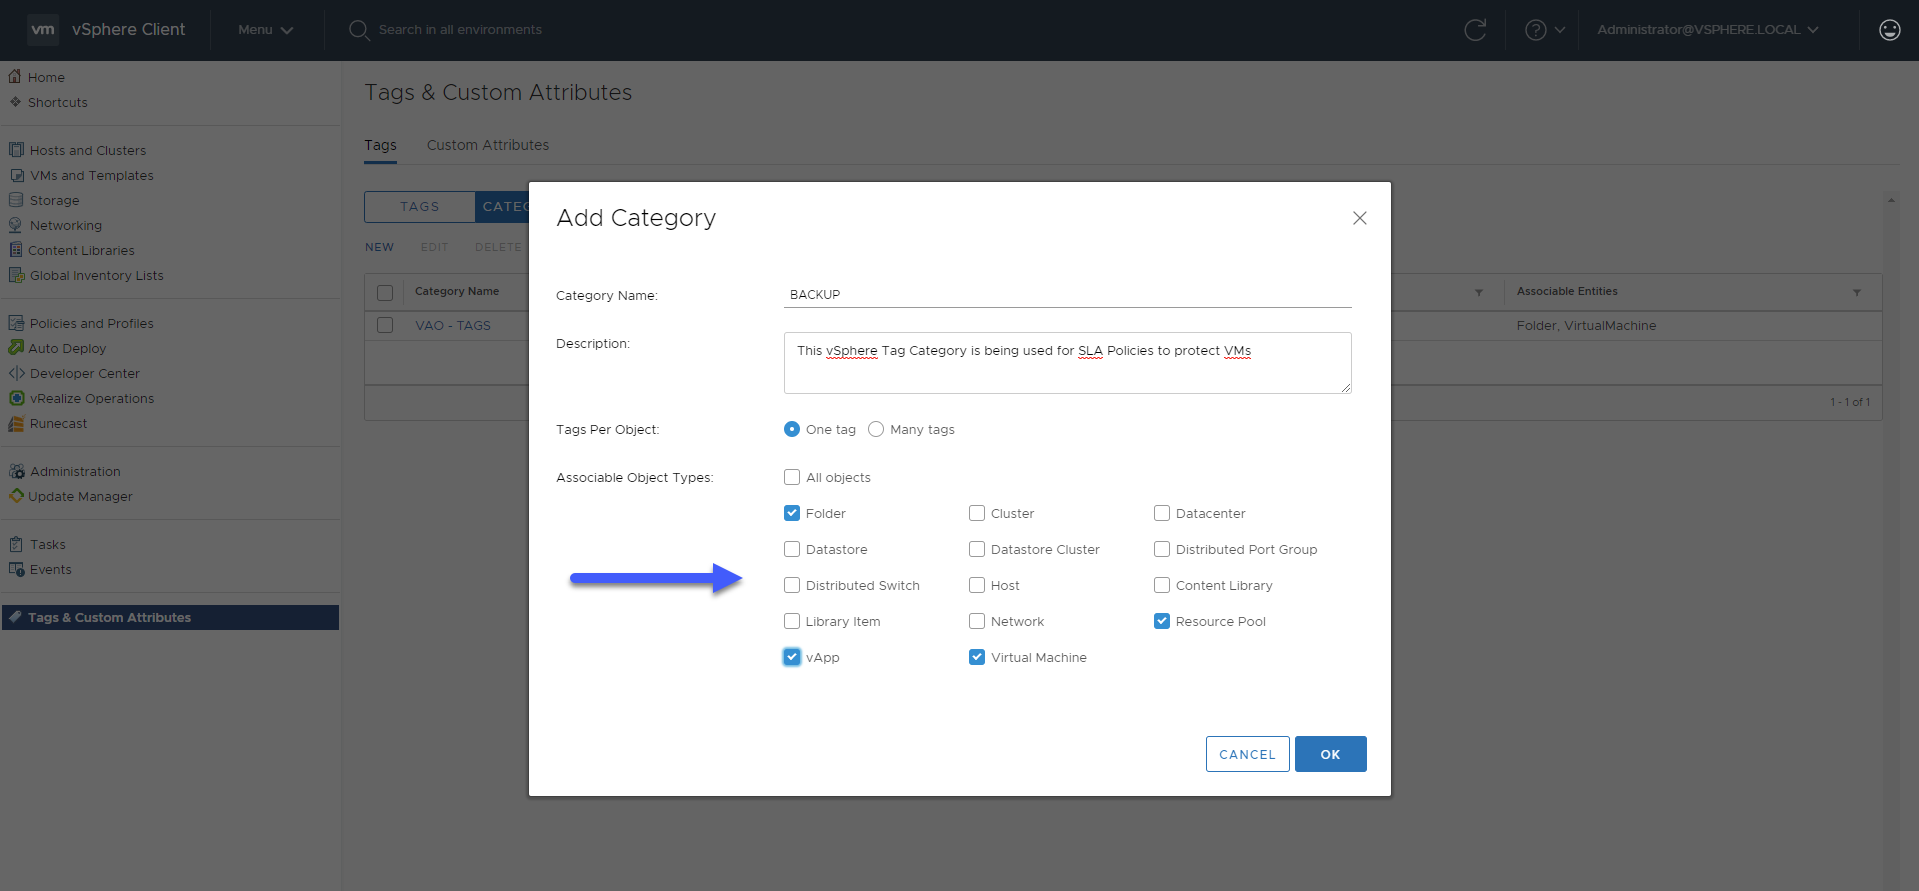Click the refresh icon in top bar

point(1475,30)
